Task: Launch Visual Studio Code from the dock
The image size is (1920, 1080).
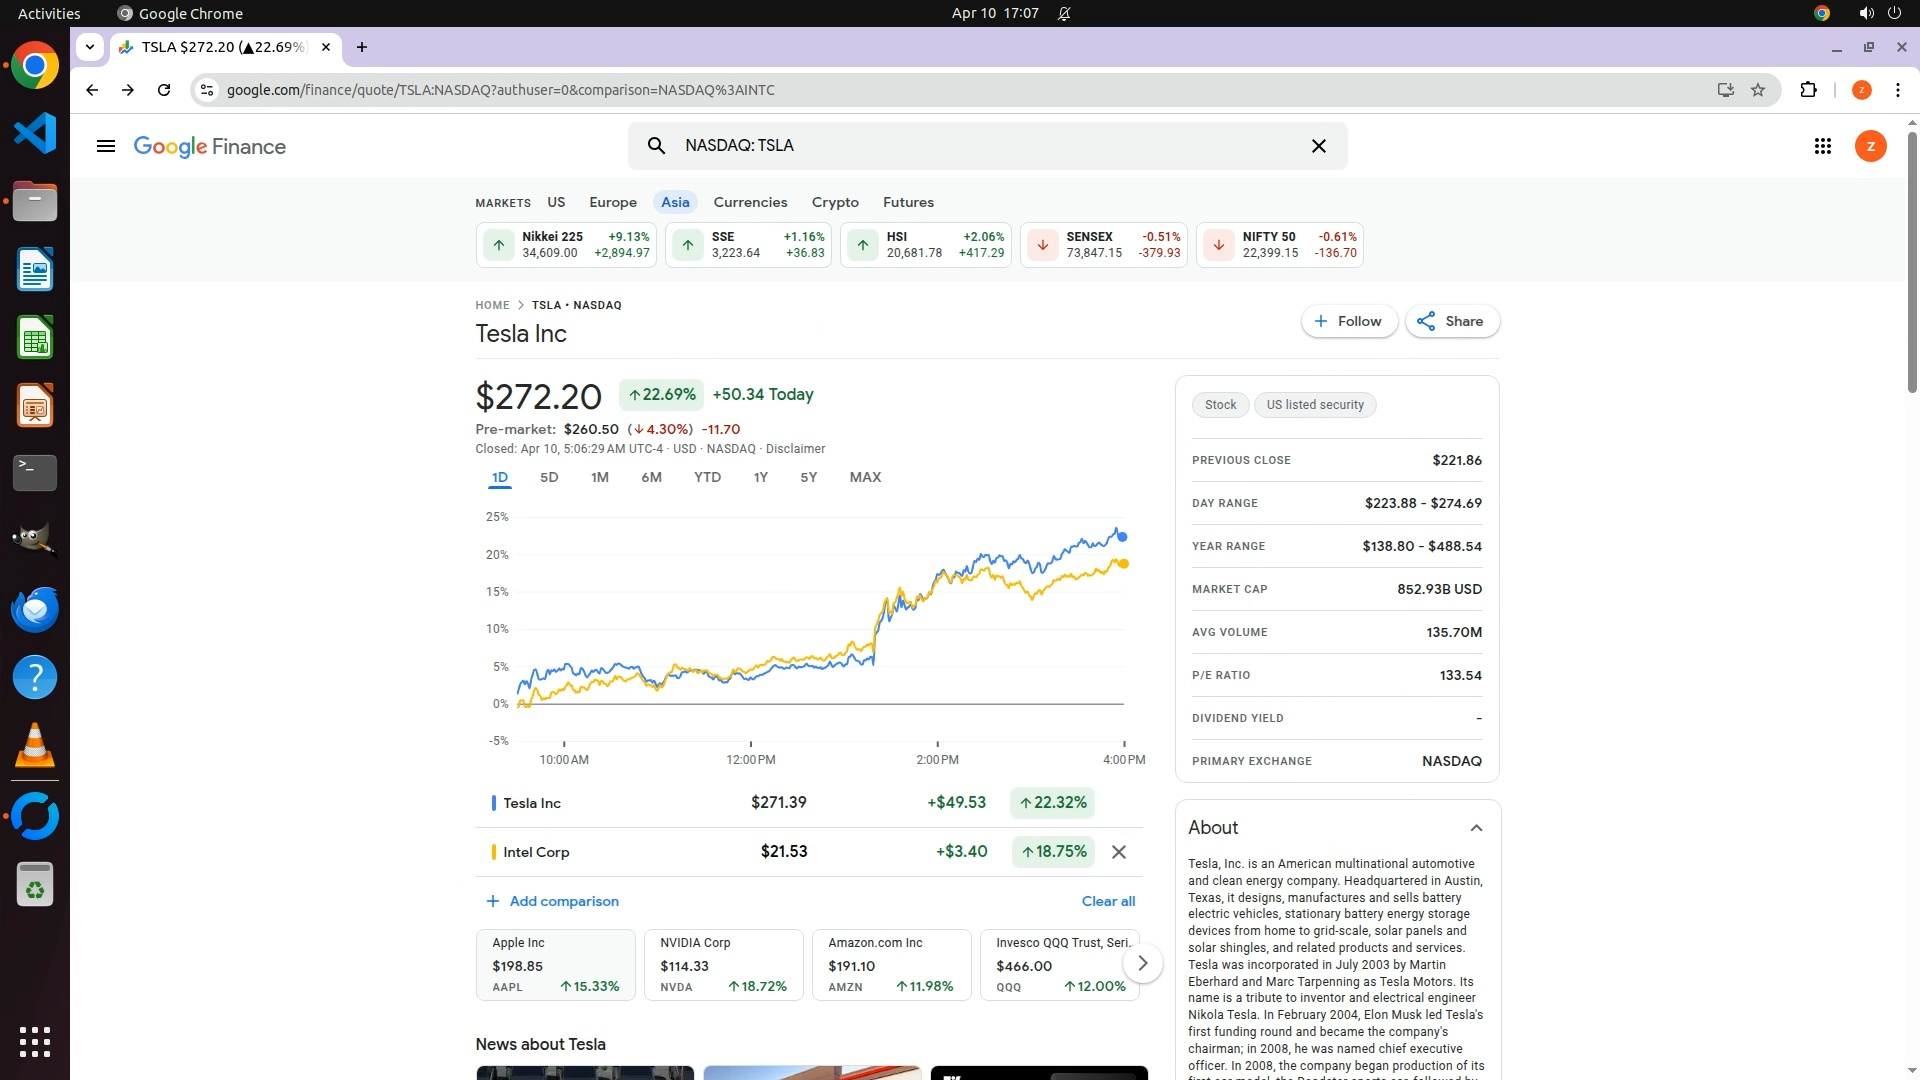Action: 35,133
